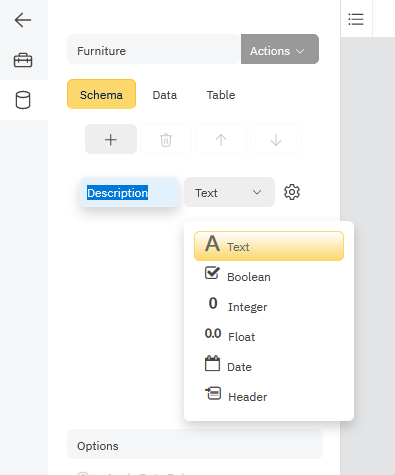Select highlighted Text type option
Viewport: 395px width, 475px height.
click(x=269, y=246)
